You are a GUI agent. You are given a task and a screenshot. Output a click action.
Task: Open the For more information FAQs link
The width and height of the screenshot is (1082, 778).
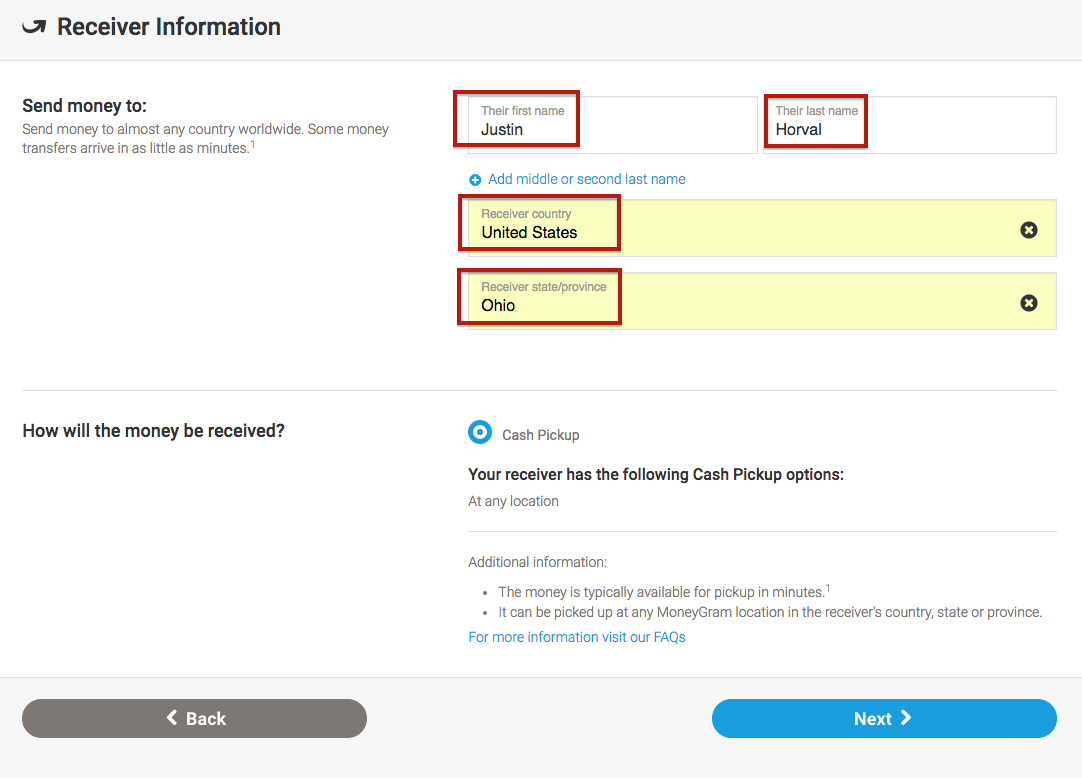[x=576, y=637]
